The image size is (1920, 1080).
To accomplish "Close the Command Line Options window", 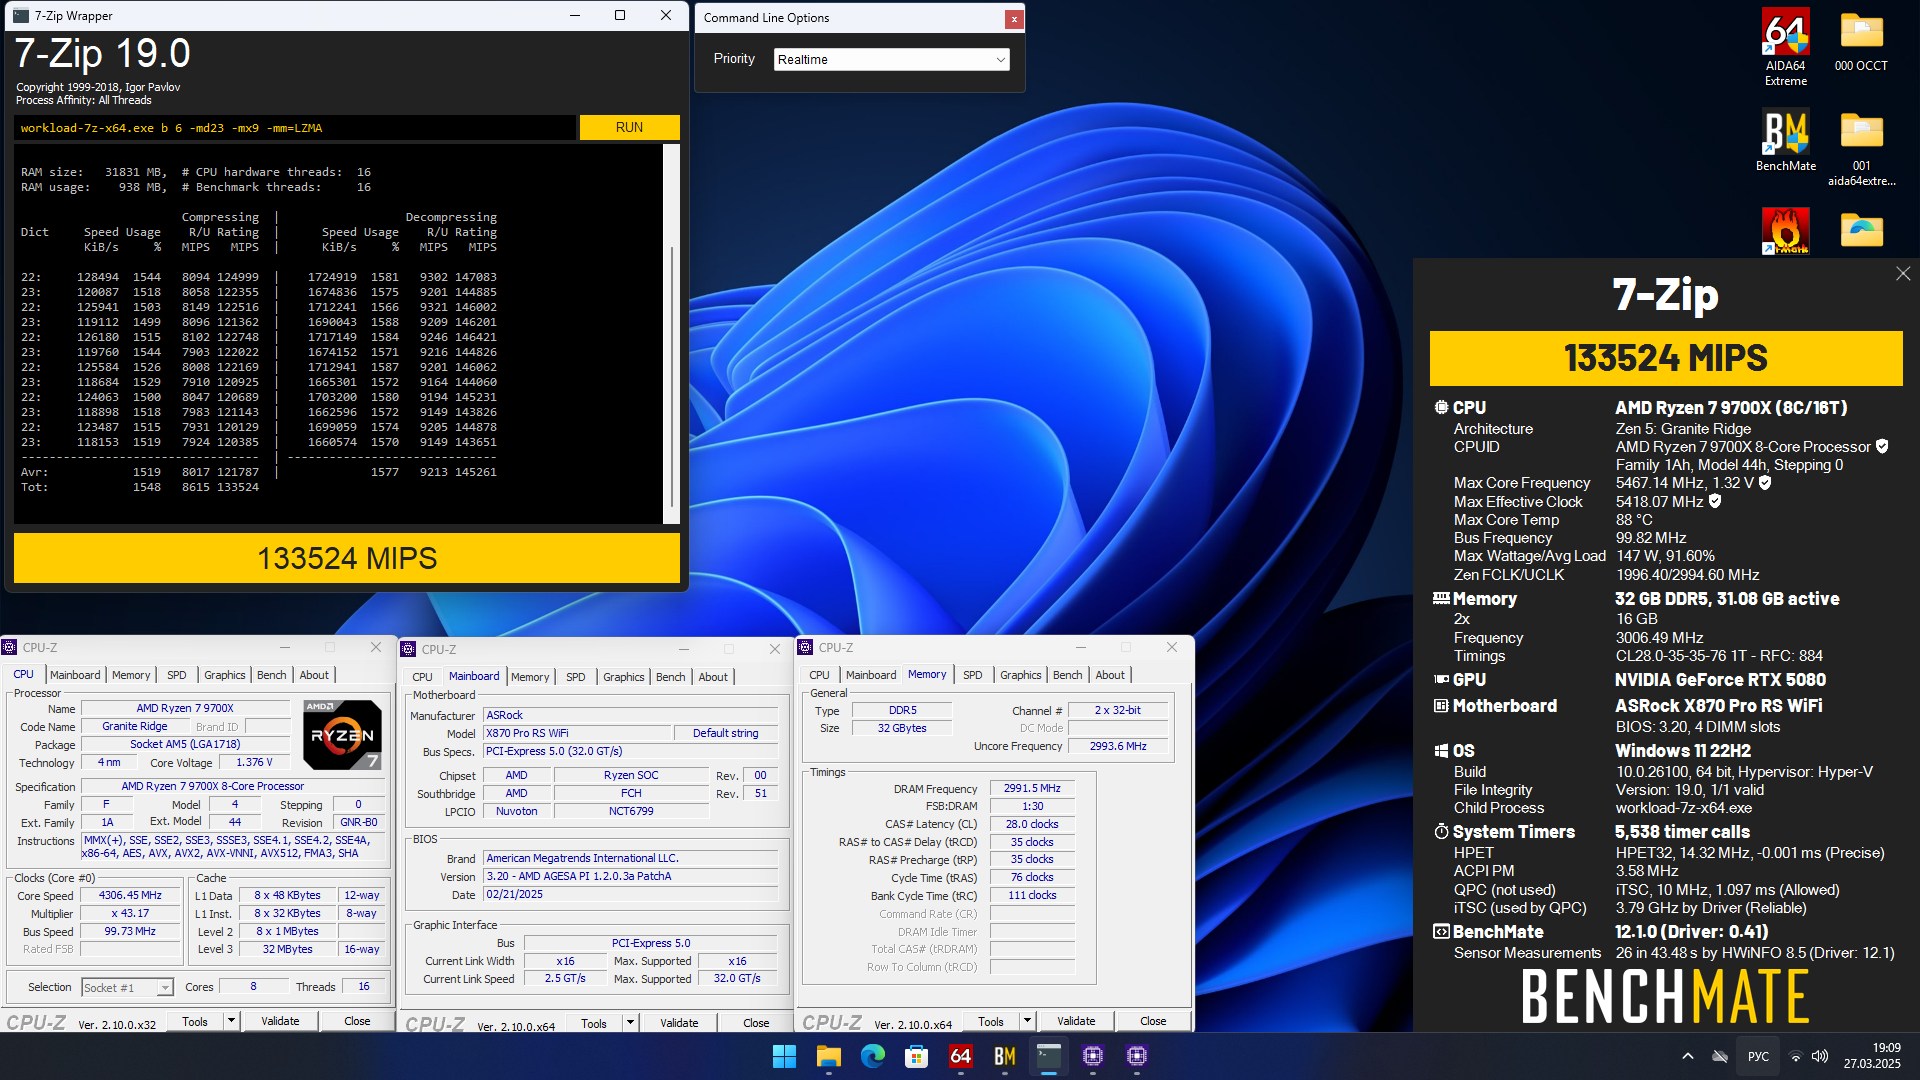I will pyautogui.click(x=1014, y=18).
